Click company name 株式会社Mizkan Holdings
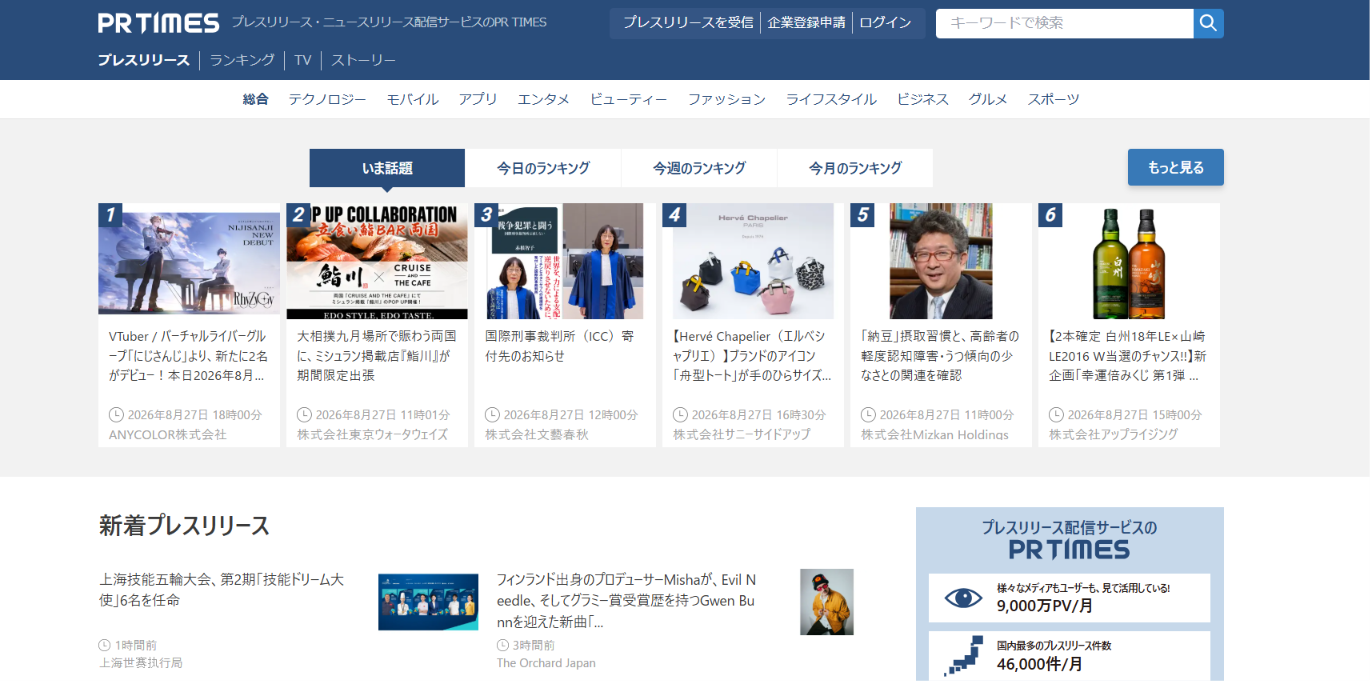This screenshot has width=1370, height=681. click(935, 434)
